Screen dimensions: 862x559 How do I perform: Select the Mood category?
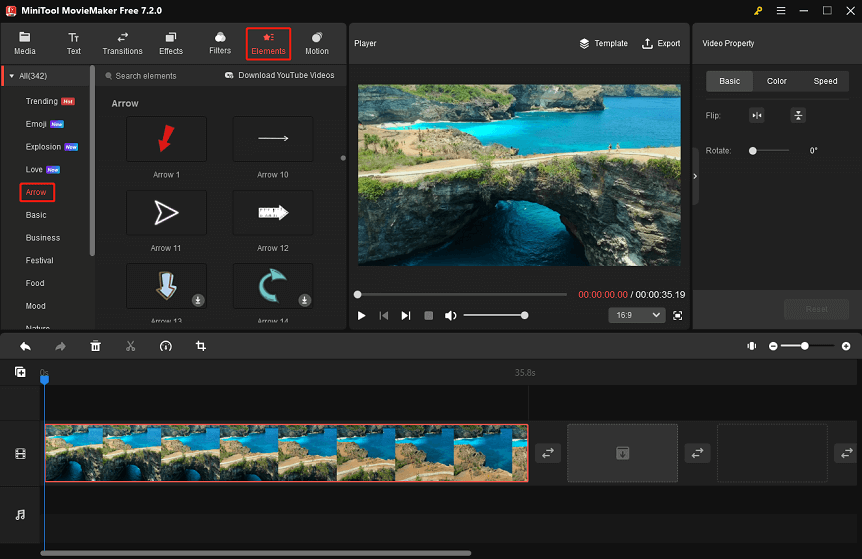click(36, 306)
